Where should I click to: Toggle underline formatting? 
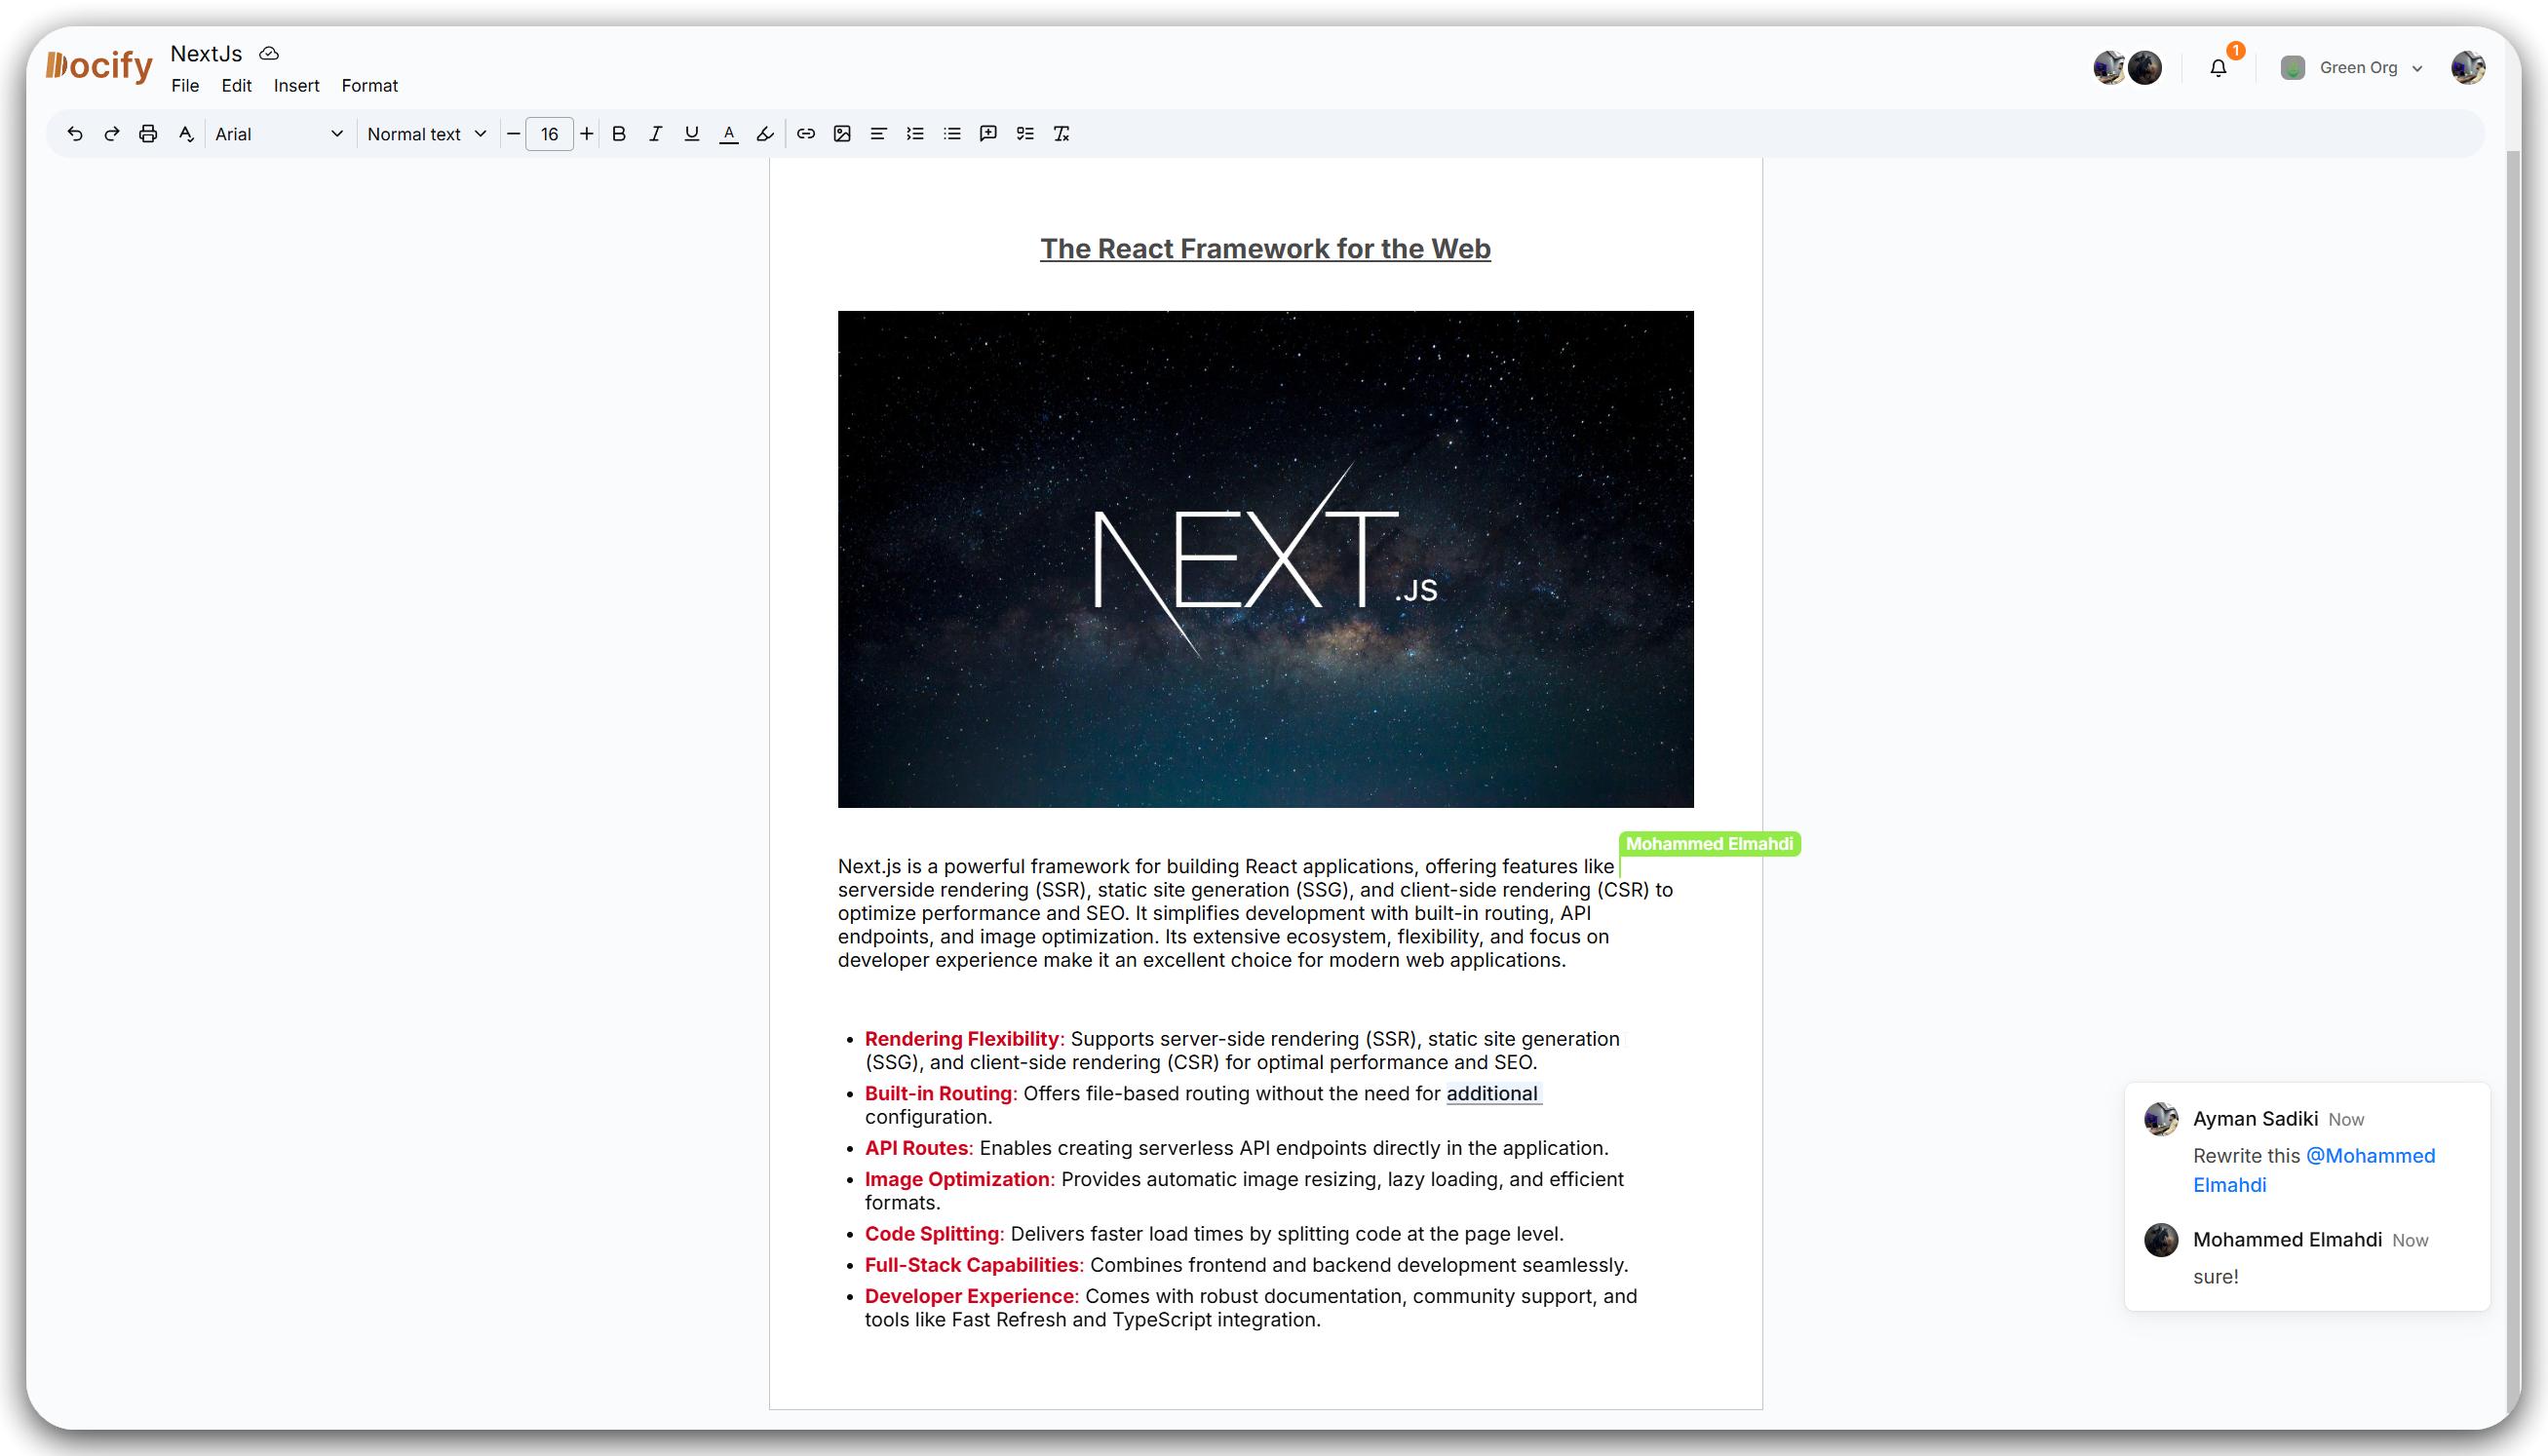point(691,134)
